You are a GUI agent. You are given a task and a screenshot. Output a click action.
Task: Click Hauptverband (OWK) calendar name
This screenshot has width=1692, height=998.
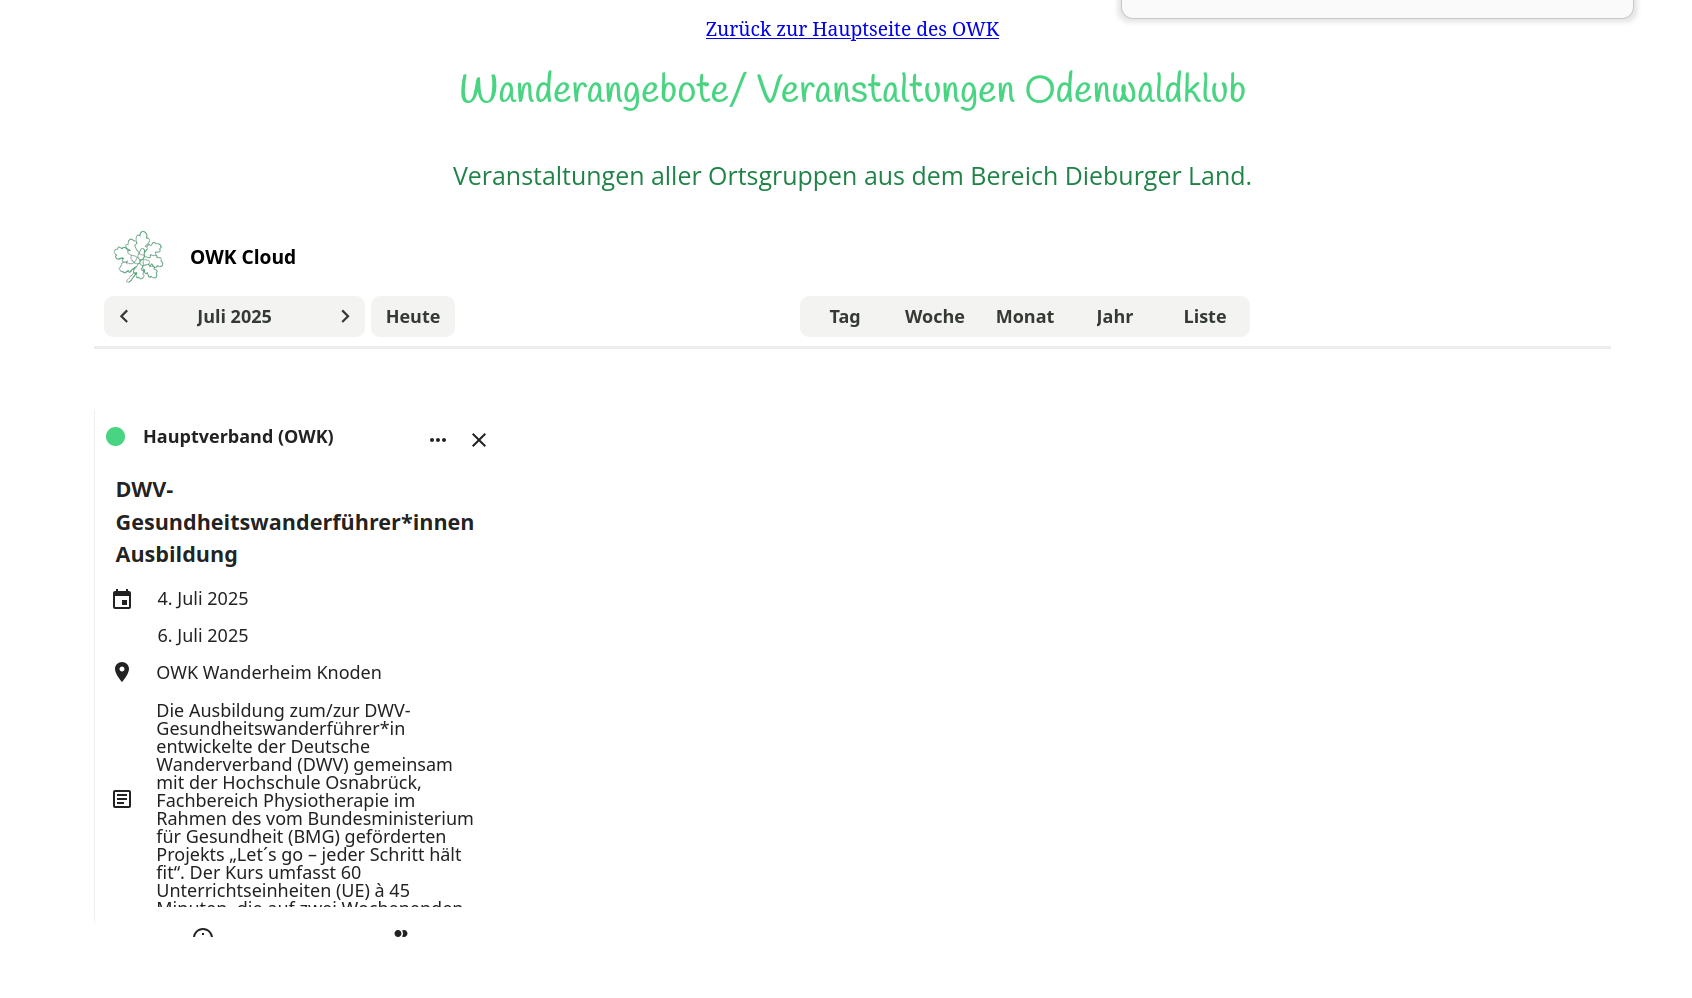click(238, 437)
